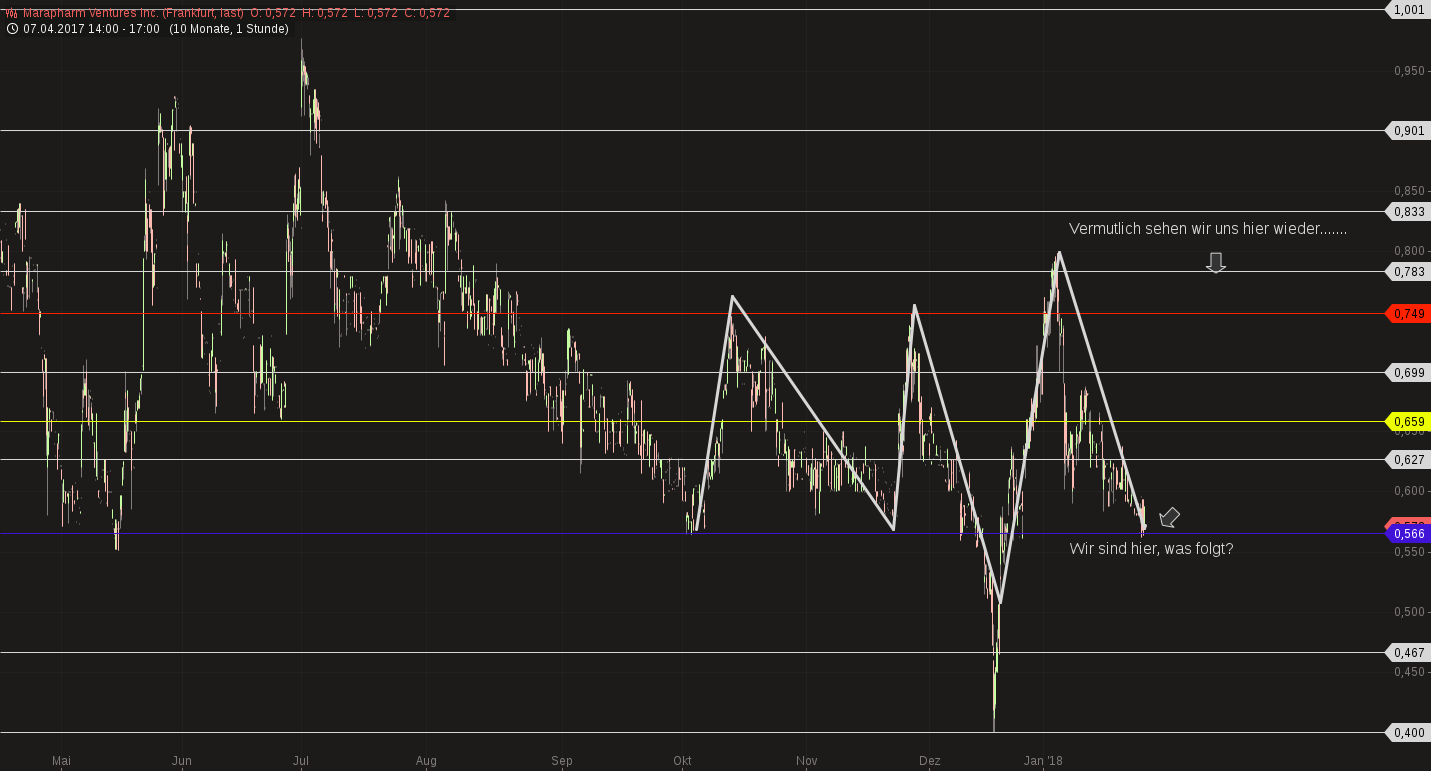The image size is (1431, 771).
Task: Click the '10 Monate, 1 Stunde' timeframe text
Action: pyautogui.click(x=228, y=29)
